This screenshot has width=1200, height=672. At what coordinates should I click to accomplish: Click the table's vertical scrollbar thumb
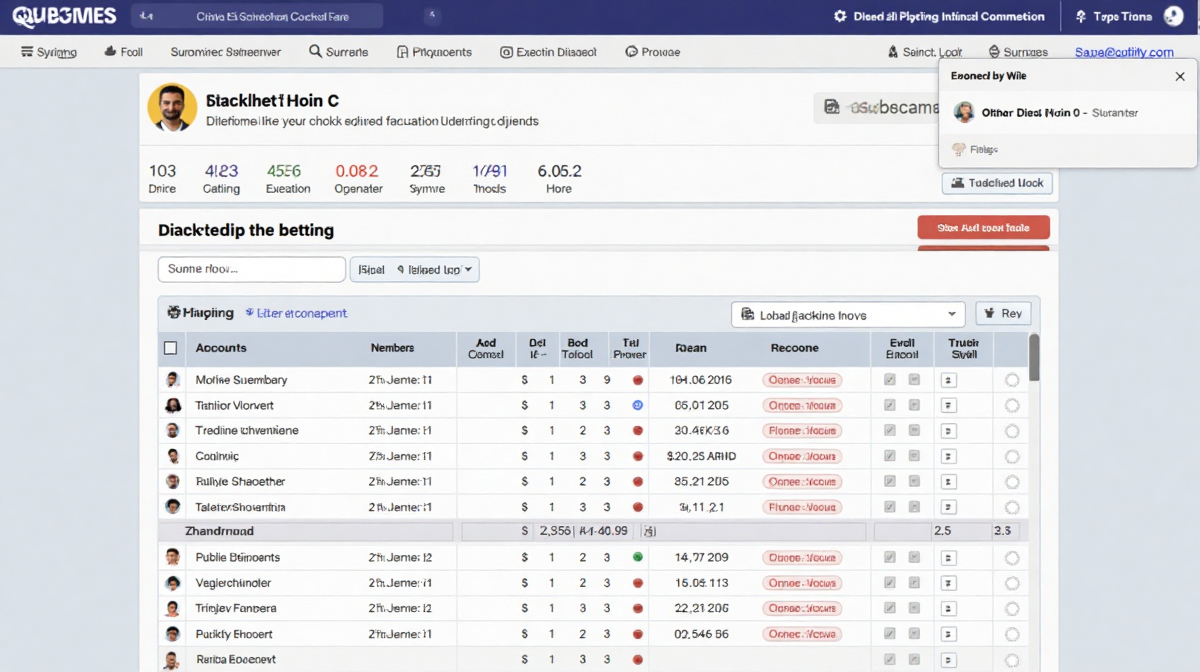(1034, 357)
